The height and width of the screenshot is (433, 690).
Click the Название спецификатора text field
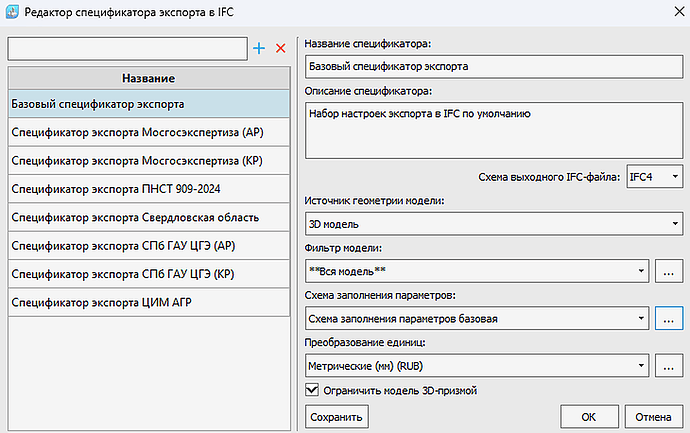click(494, 66)
